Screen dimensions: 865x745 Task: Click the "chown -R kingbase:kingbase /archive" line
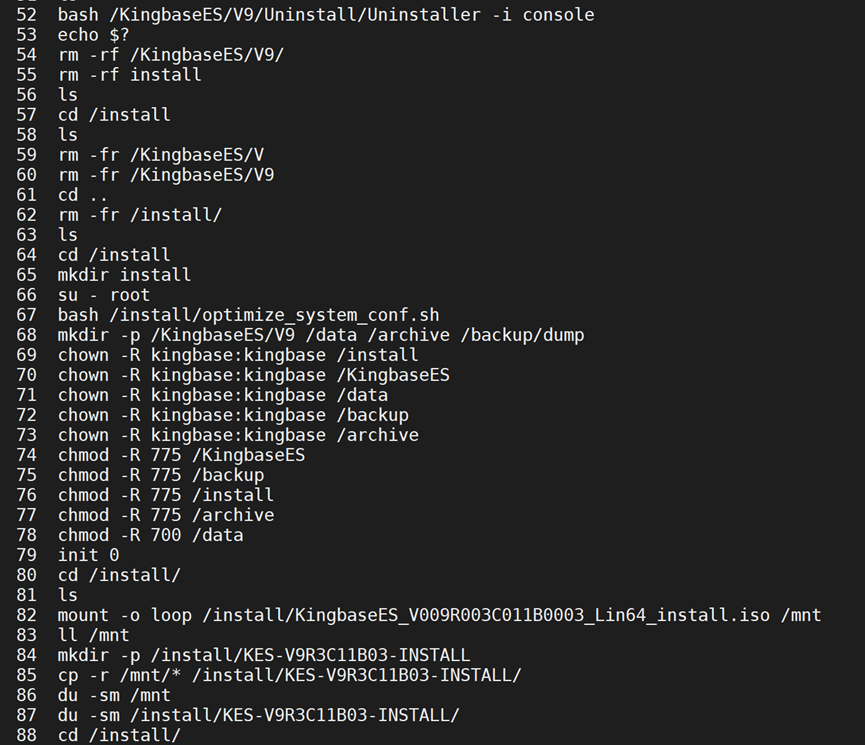[x=238, y=435]
